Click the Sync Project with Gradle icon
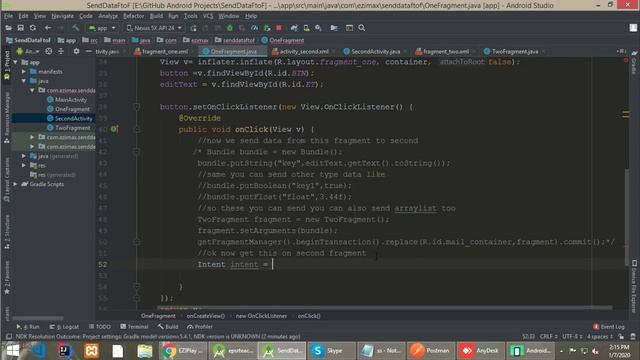 (294, 28)
